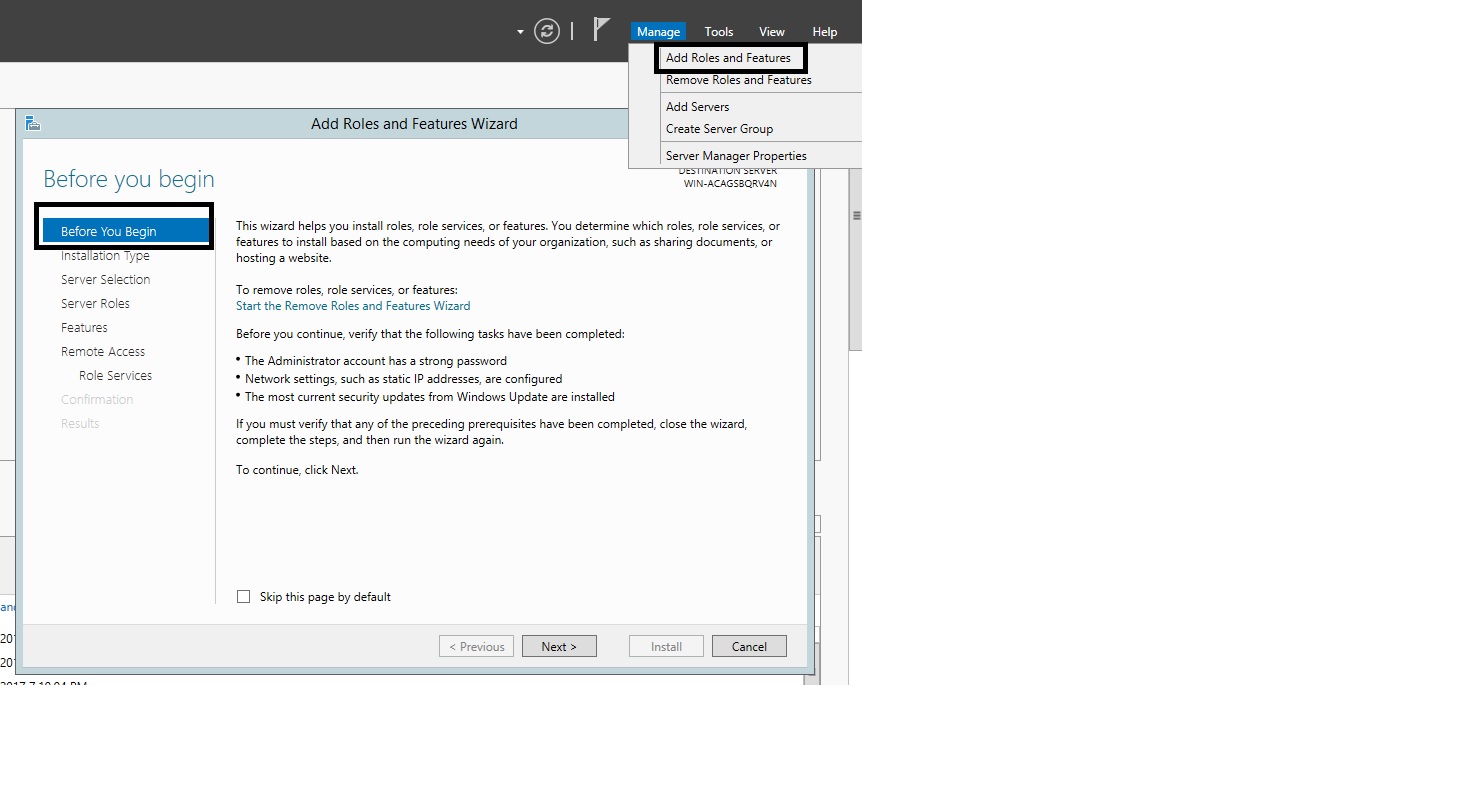Open the Help menu
The width and height of the screenshot is (1457, 794).
coord(824,32)
